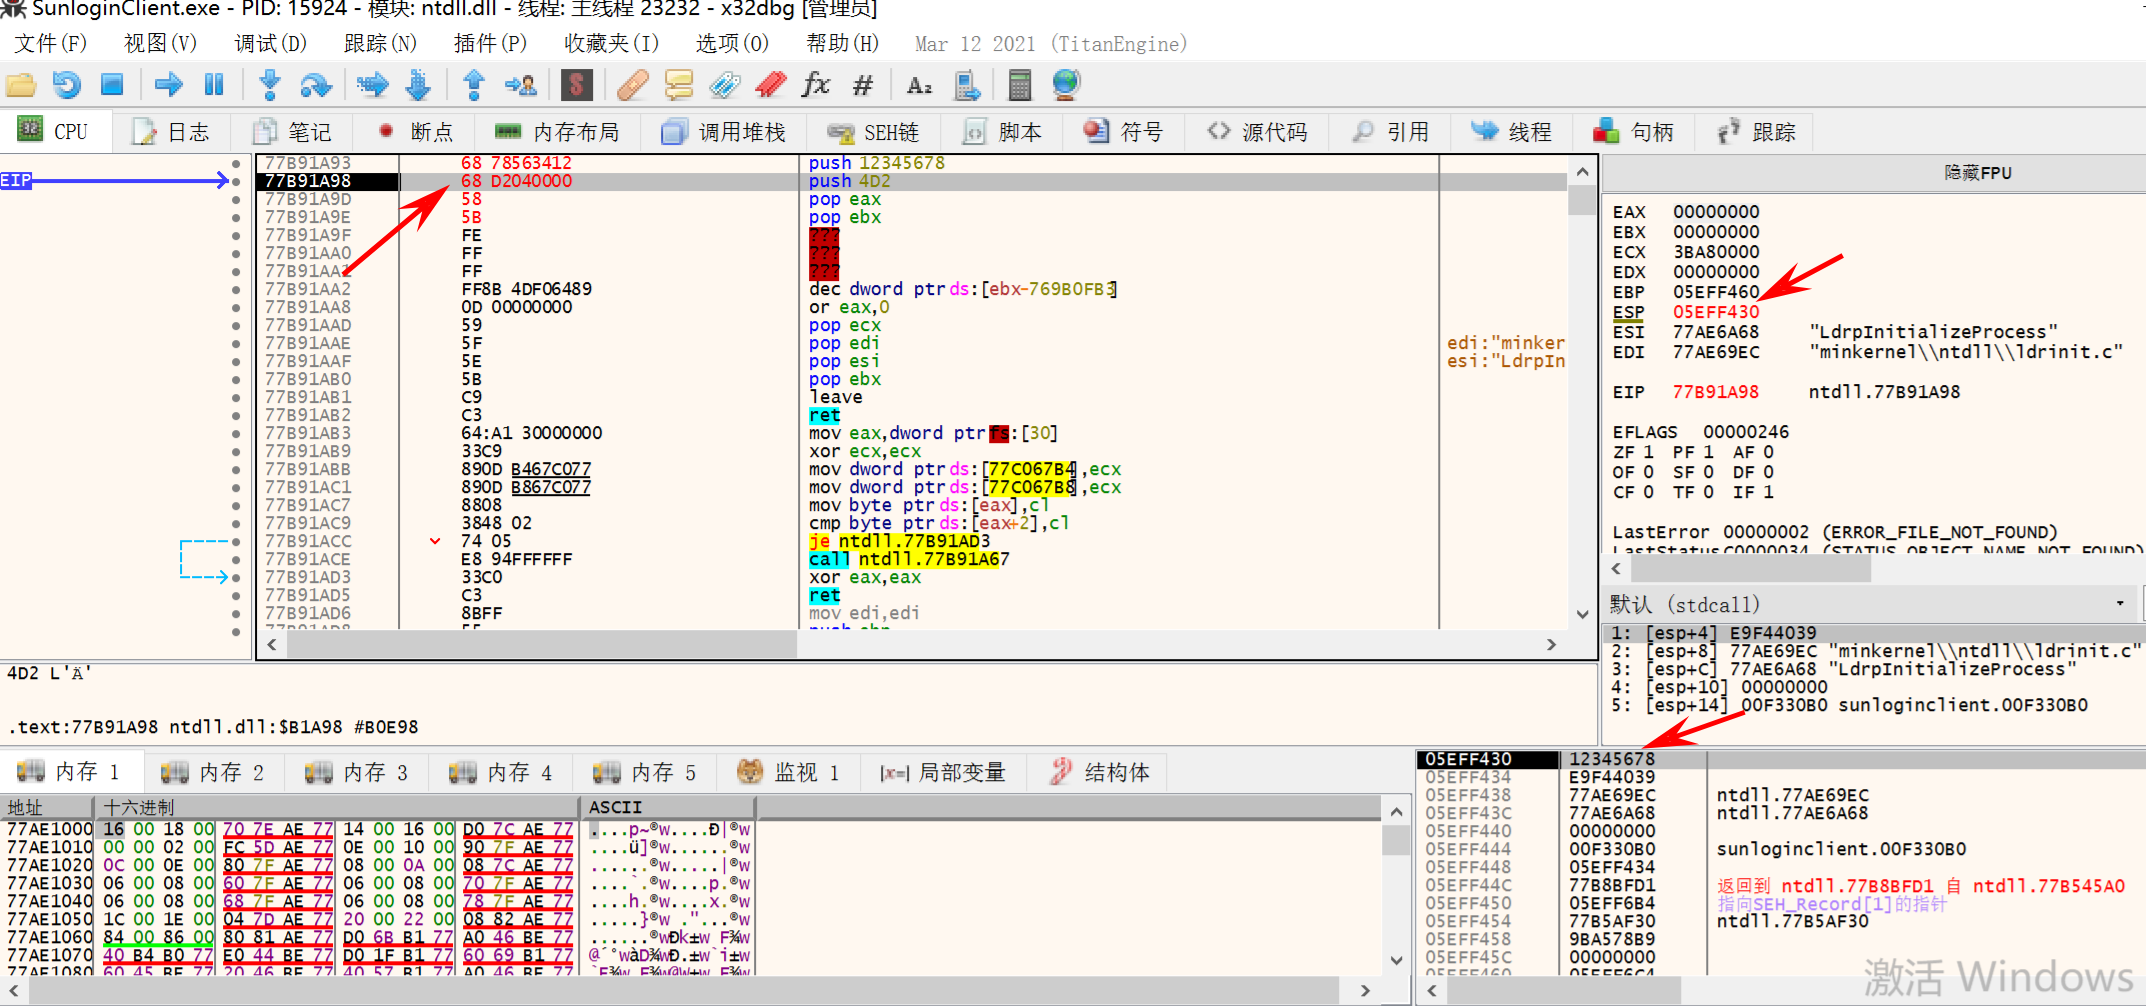Viewport: 2146px width, 1006px height.
Task: Search string references with Az icon
Action: pos(919,86)
